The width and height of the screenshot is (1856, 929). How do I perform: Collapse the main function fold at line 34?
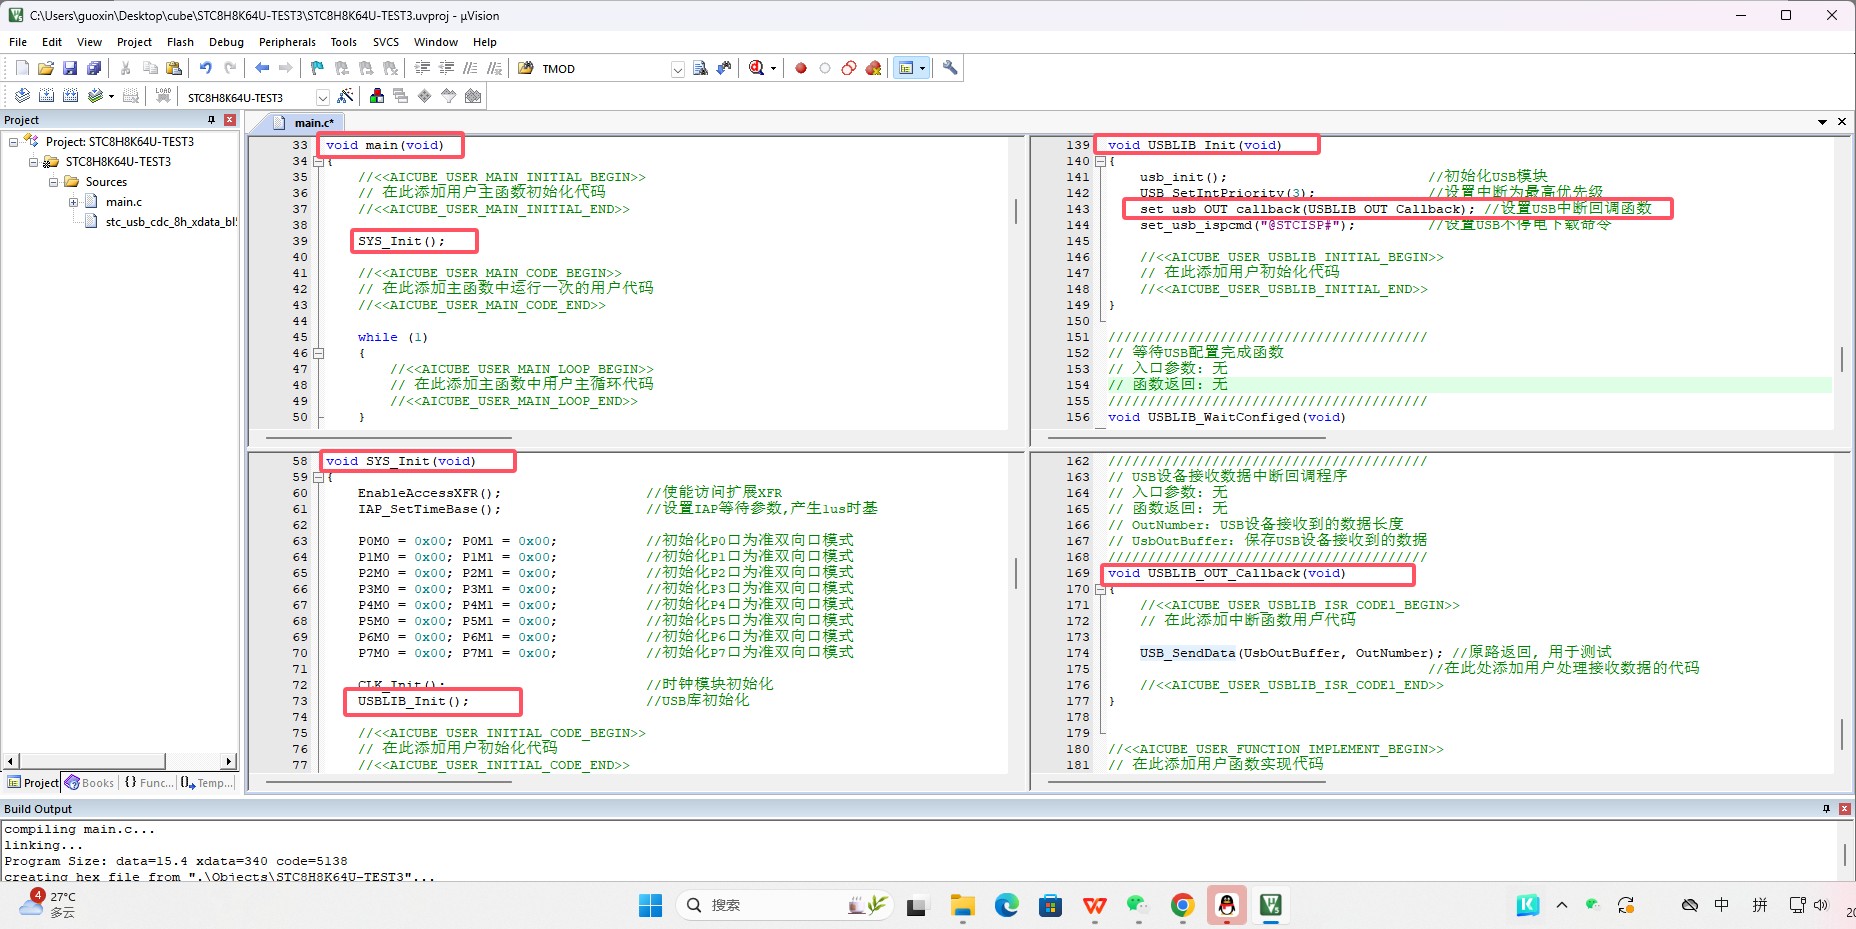319,161
